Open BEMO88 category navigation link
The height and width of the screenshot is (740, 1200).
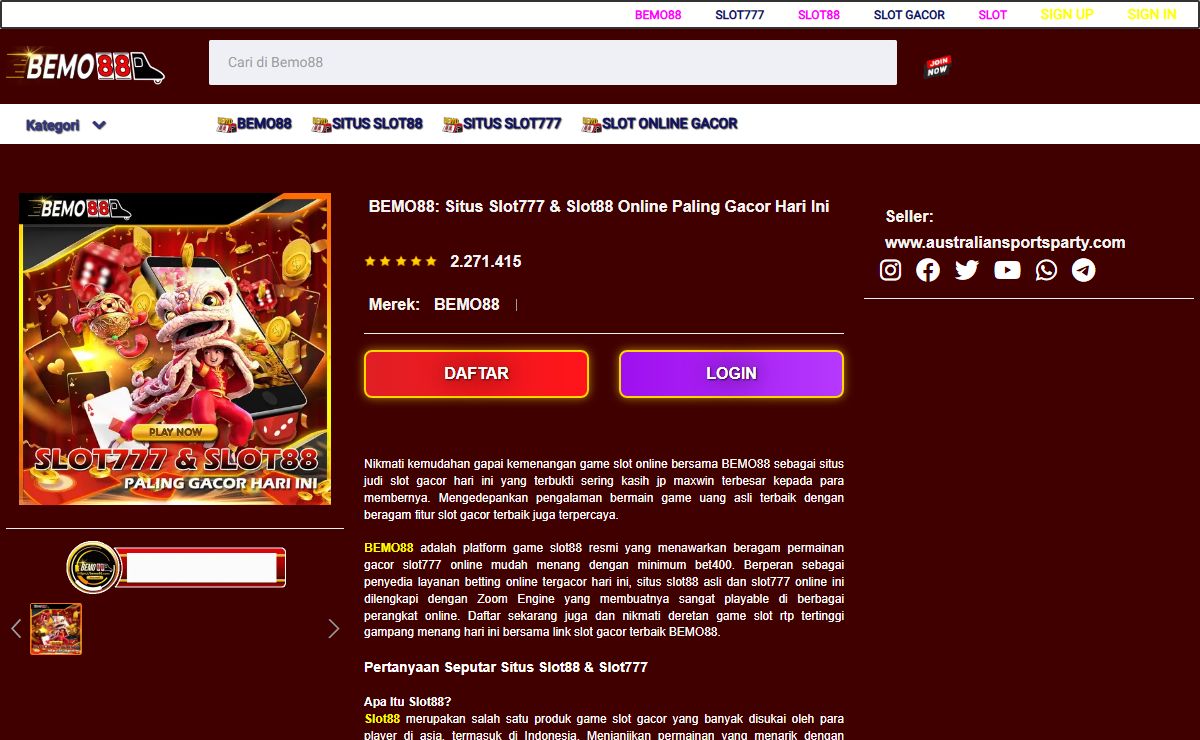click(x=254, y=124)
